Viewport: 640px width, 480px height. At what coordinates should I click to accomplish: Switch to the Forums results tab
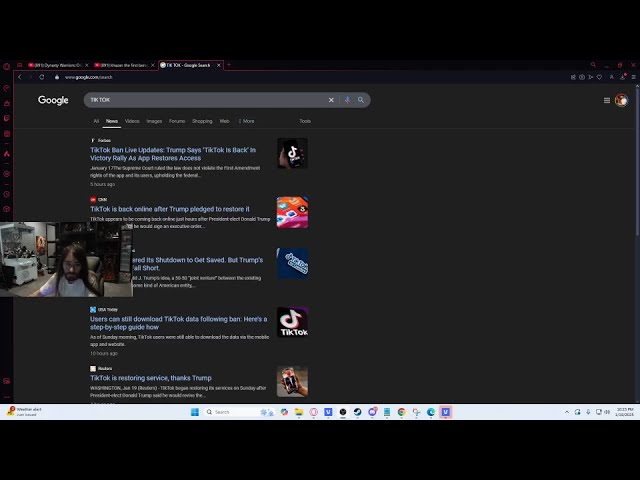[177, 121]
